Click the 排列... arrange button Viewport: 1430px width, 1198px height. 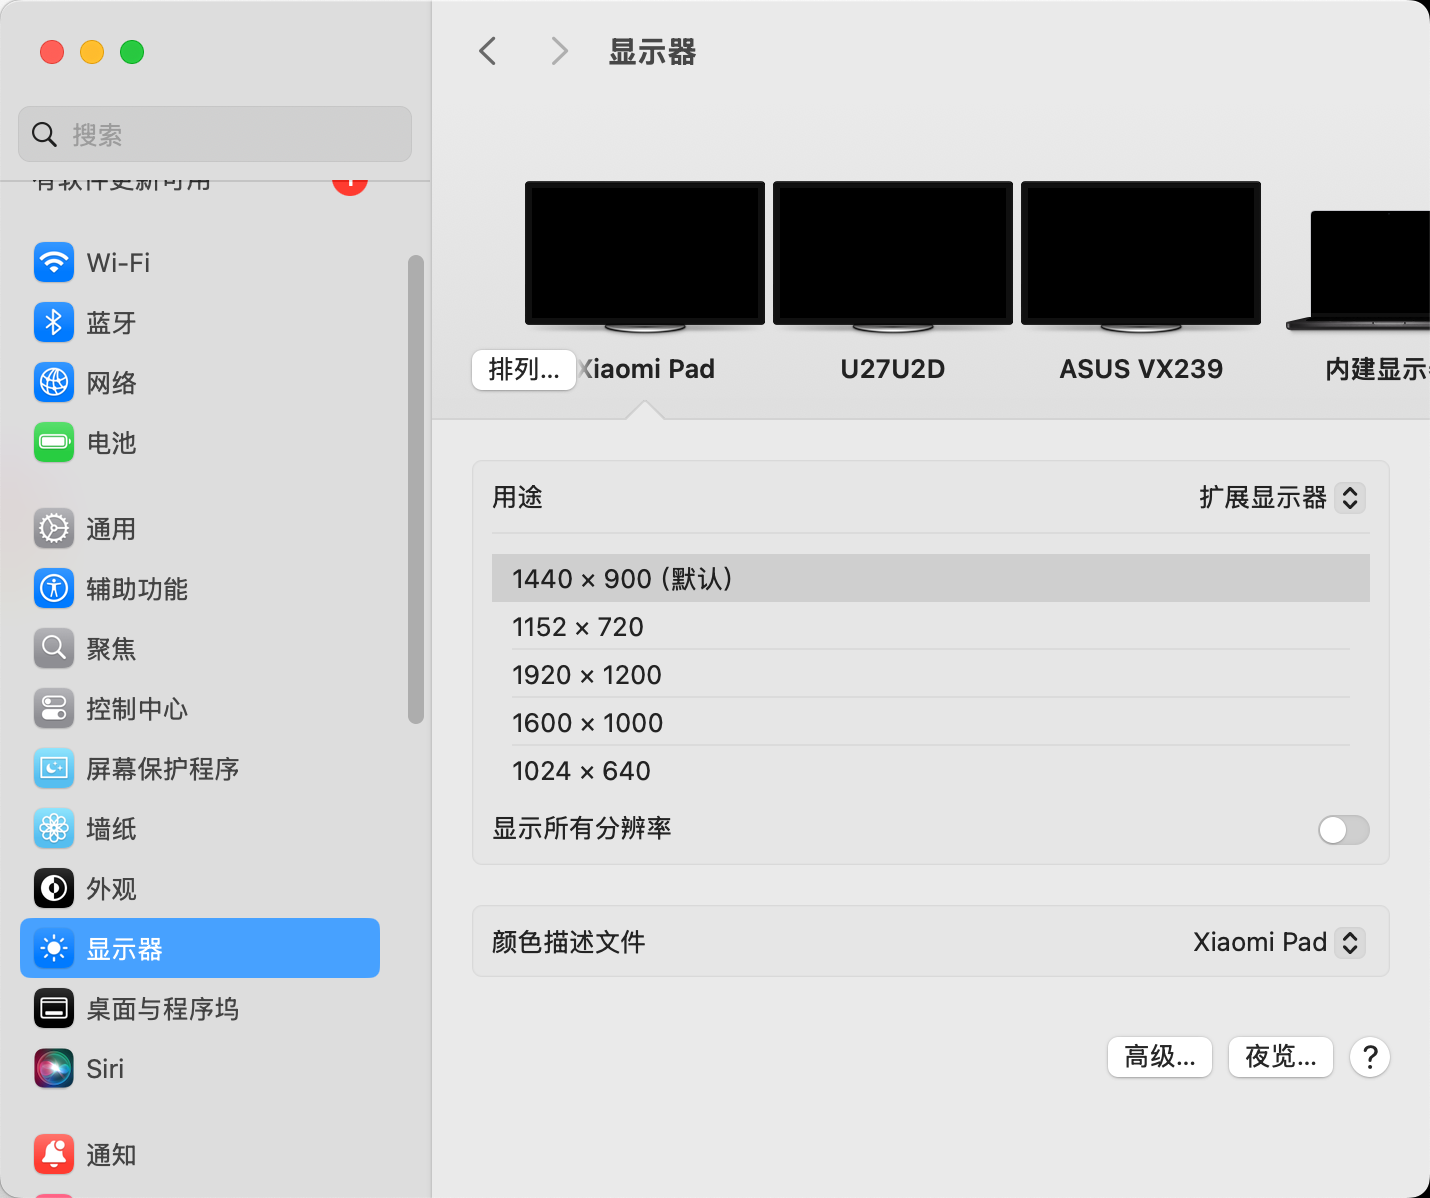pos(524,370)
